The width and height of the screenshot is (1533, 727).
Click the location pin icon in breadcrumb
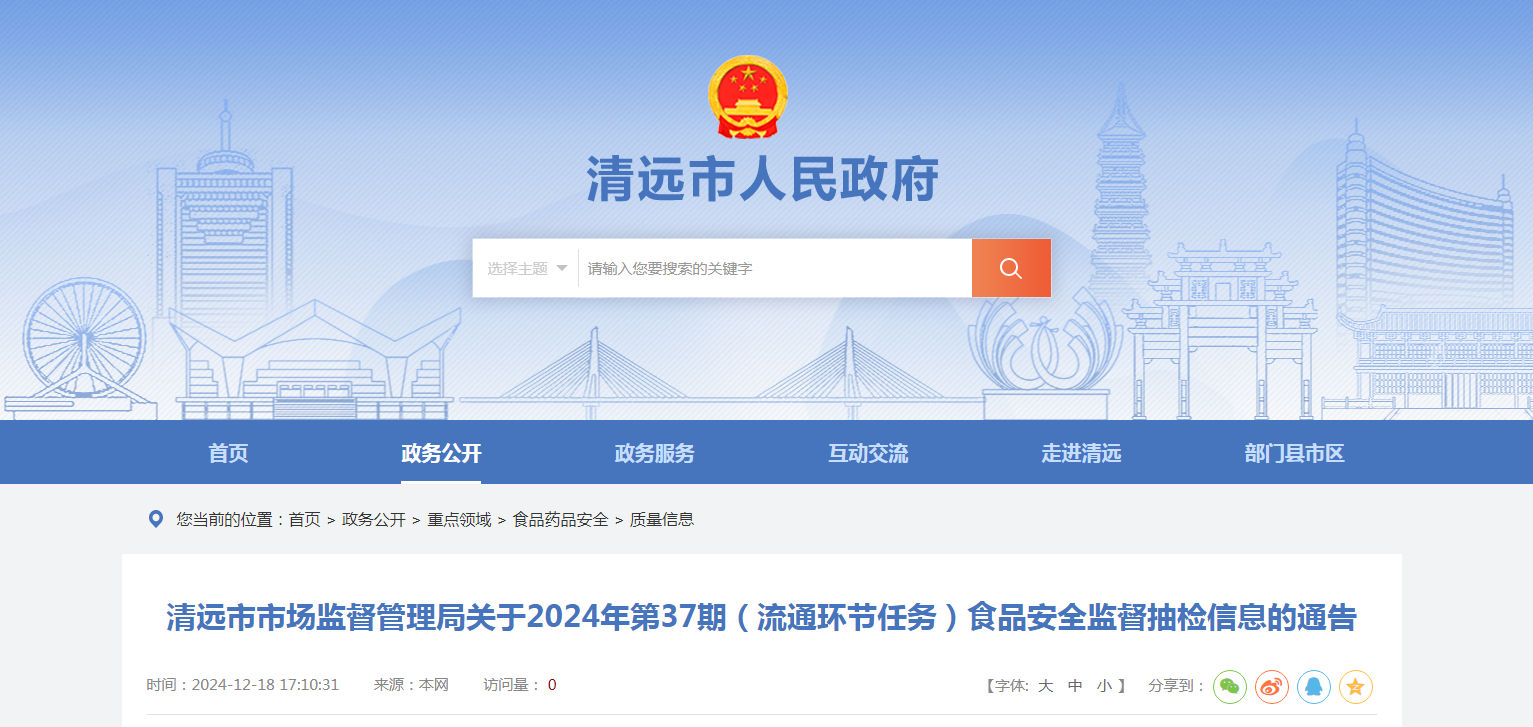coord(156,519)
